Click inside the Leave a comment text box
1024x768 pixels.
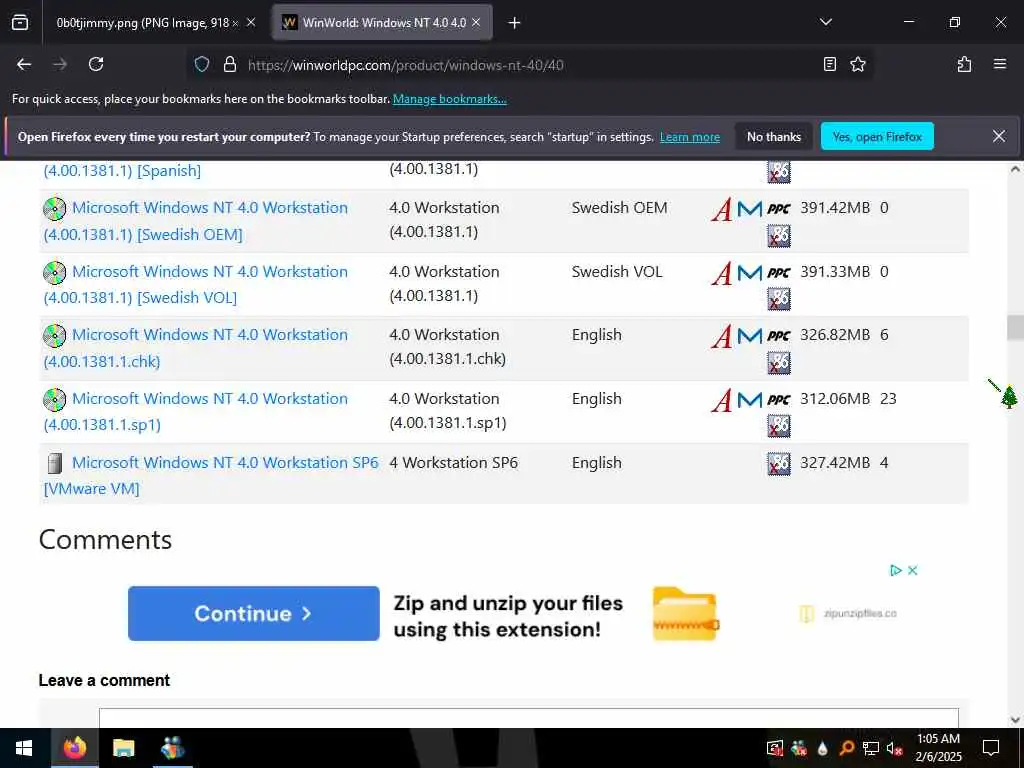pos(529,718)
